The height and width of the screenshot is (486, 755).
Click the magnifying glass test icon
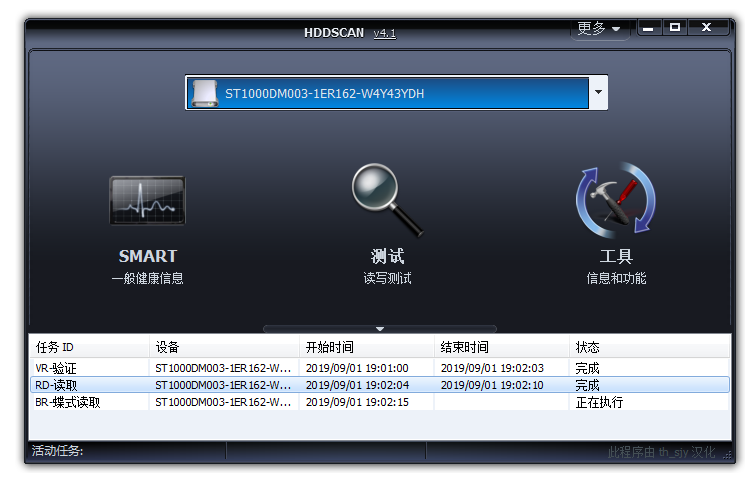(x=387, y=200)
